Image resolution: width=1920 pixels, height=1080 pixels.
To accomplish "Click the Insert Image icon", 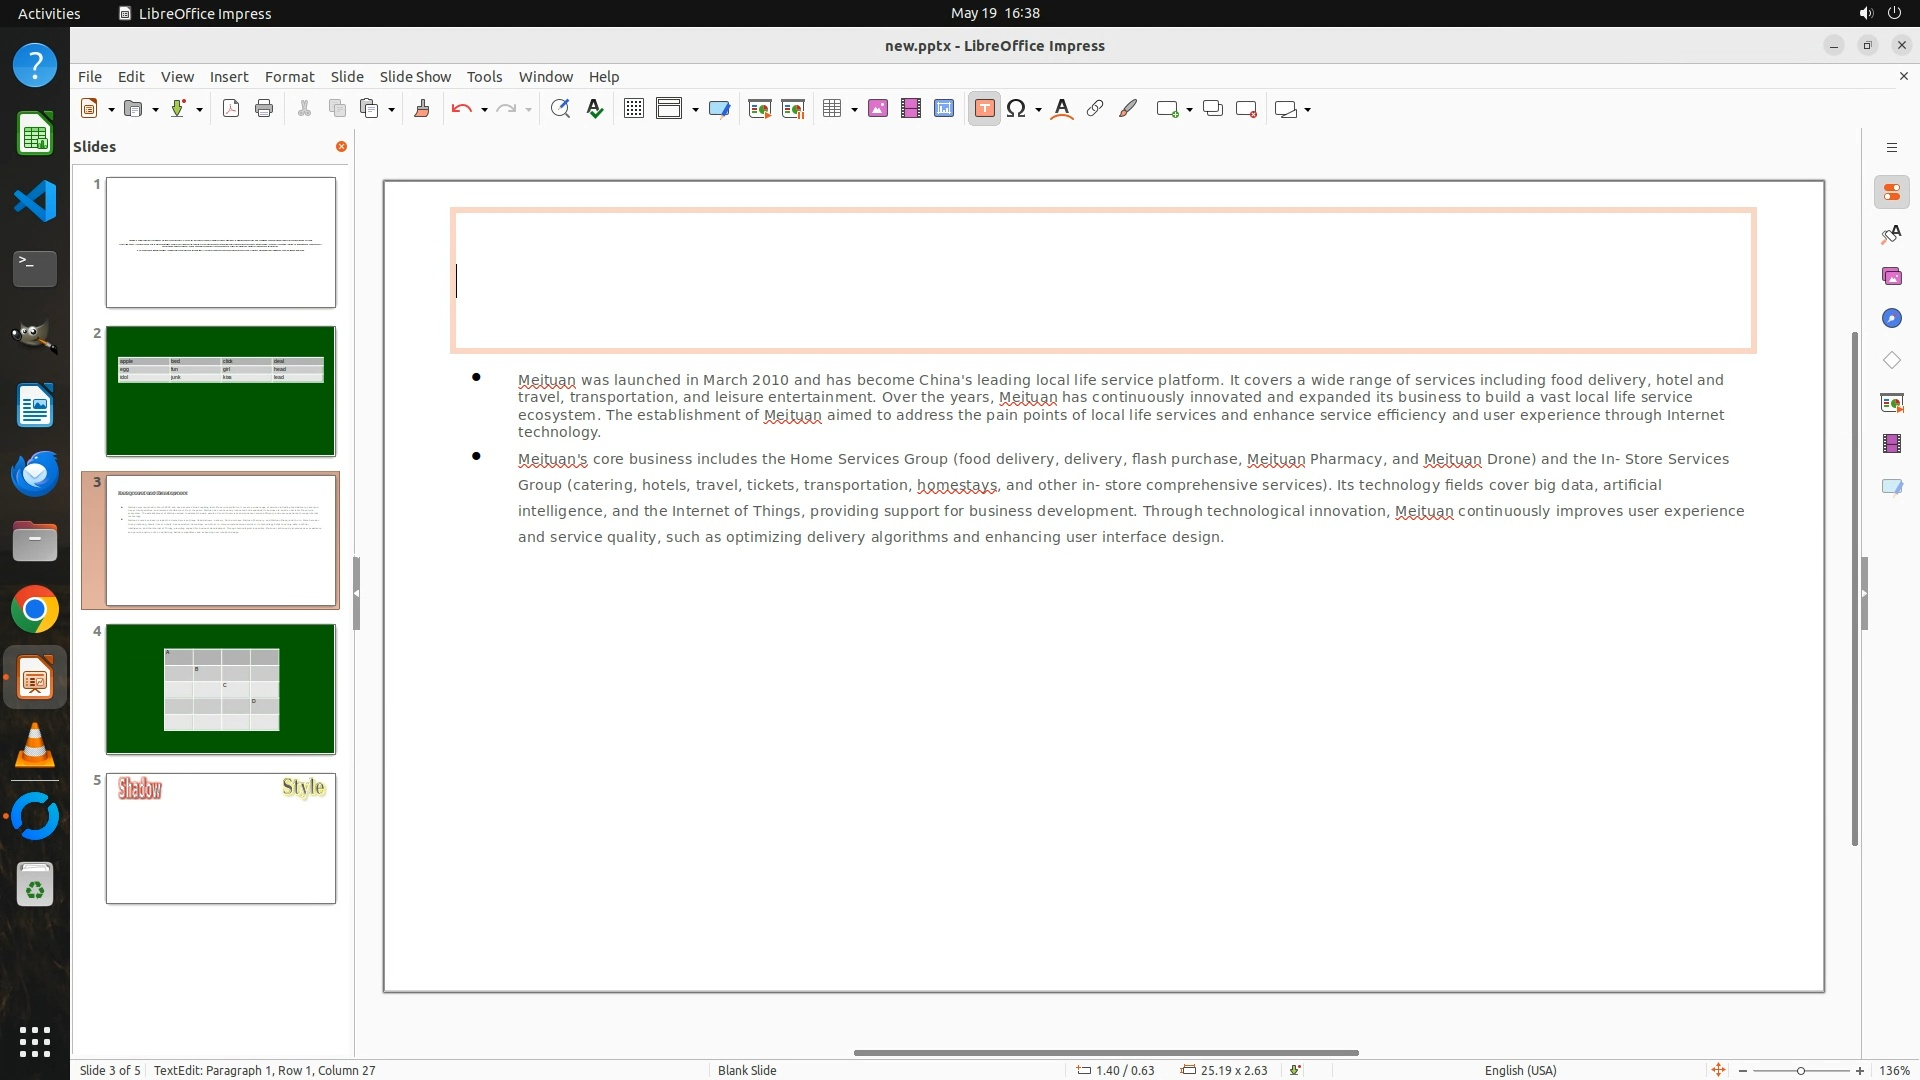I will pyautogui.click(x=878, y=109).
